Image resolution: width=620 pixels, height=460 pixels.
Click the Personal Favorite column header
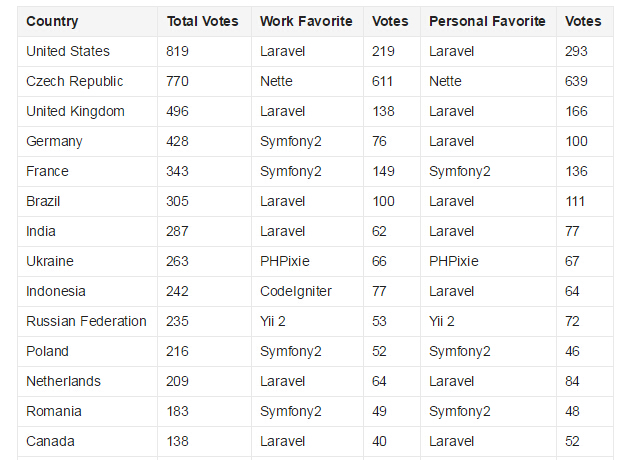coord(487,21)
